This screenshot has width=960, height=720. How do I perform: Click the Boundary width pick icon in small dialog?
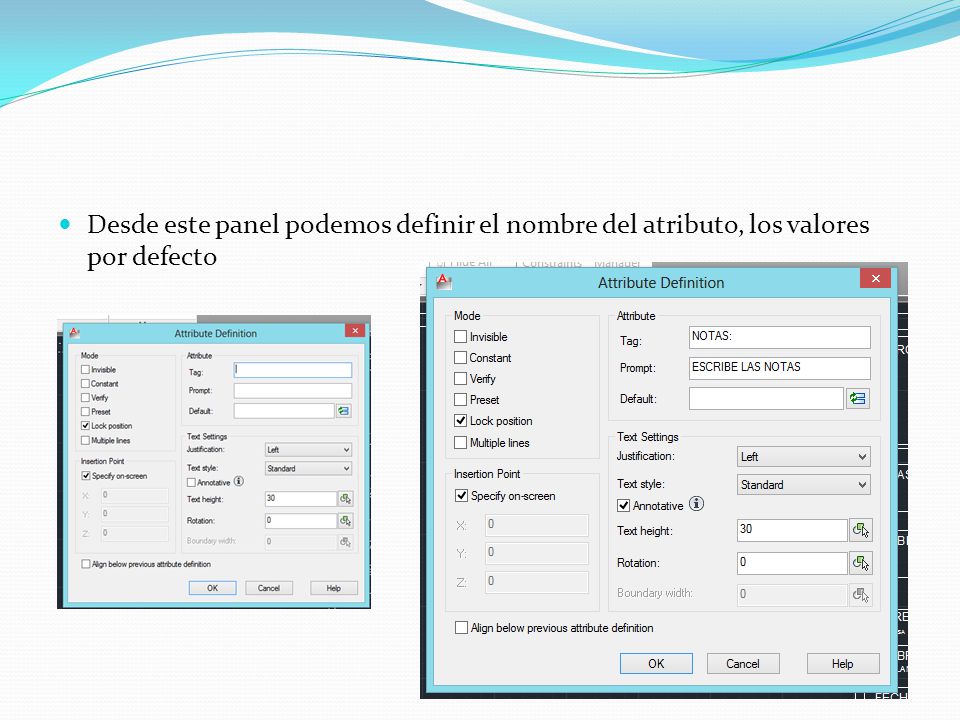[345, 542]
